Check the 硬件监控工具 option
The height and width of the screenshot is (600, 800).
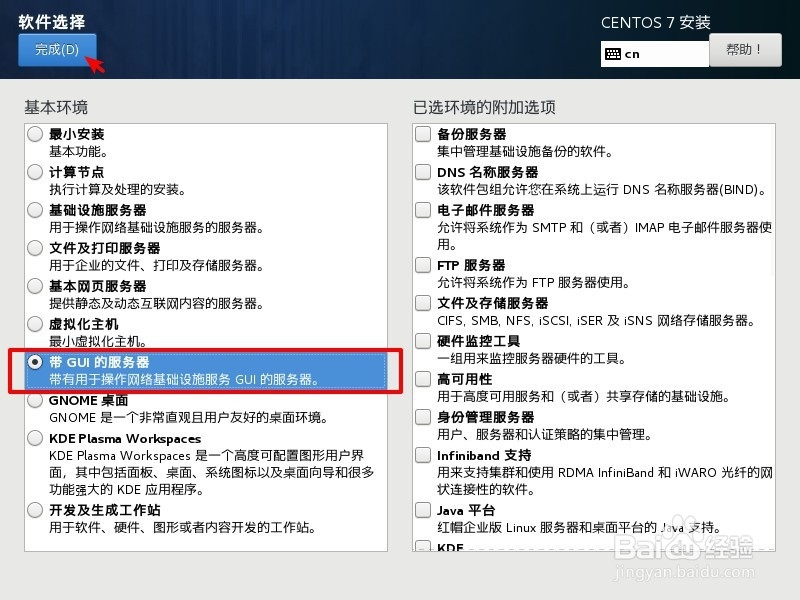421,341
